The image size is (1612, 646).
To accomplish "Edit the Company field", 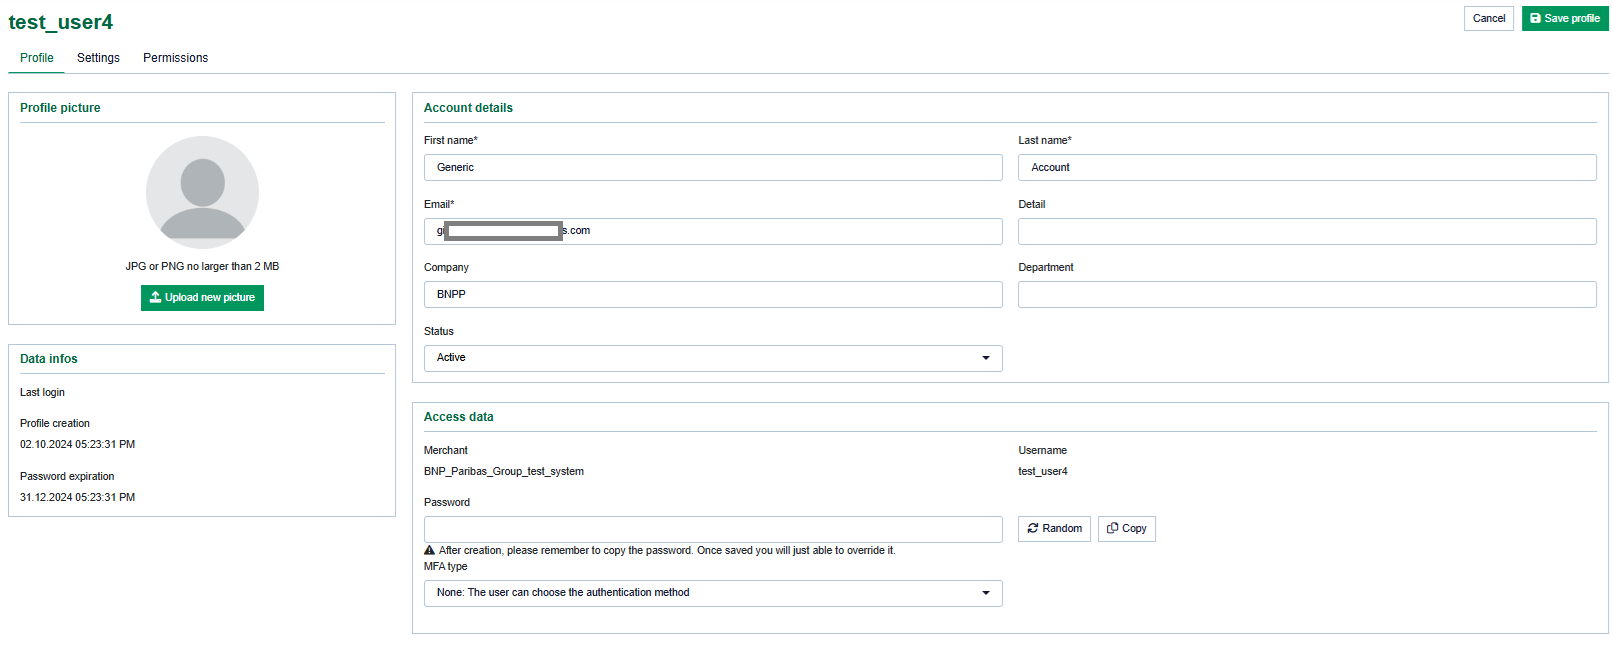I will [x=712, y=294].
